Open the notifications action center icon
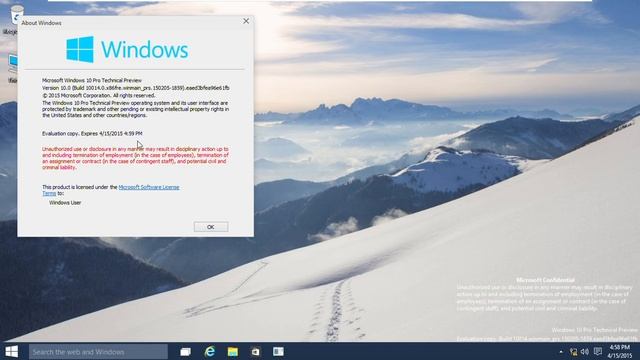640x360 pixels. pyautogui.click(x=598, y=351)
